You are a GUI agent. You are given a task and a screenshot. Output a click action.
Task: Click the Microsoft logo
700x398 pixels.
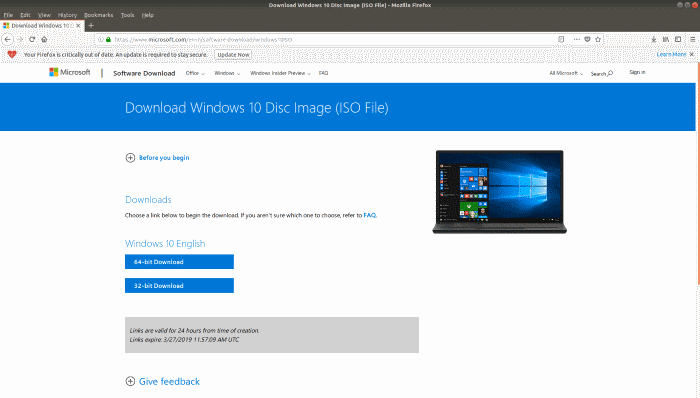pyautogui.click(x=70, y=72)
